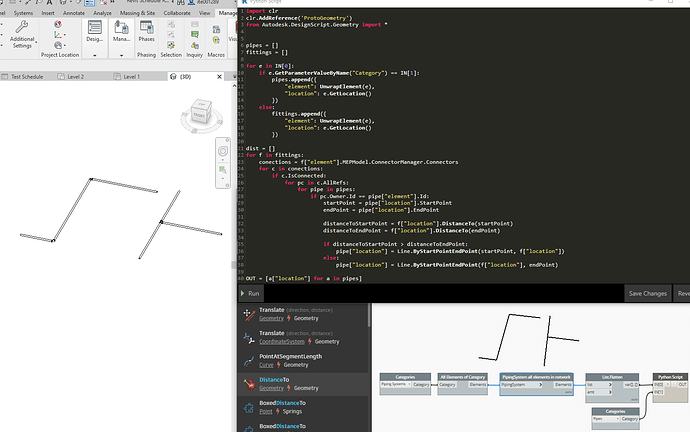Expand Additional Settings dropdown arrow

tap(36, 43)
